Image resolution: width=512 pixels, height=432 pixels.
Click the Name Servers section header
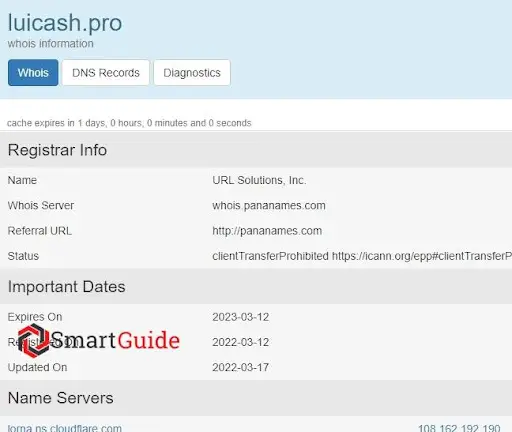(x=256, y=398)
